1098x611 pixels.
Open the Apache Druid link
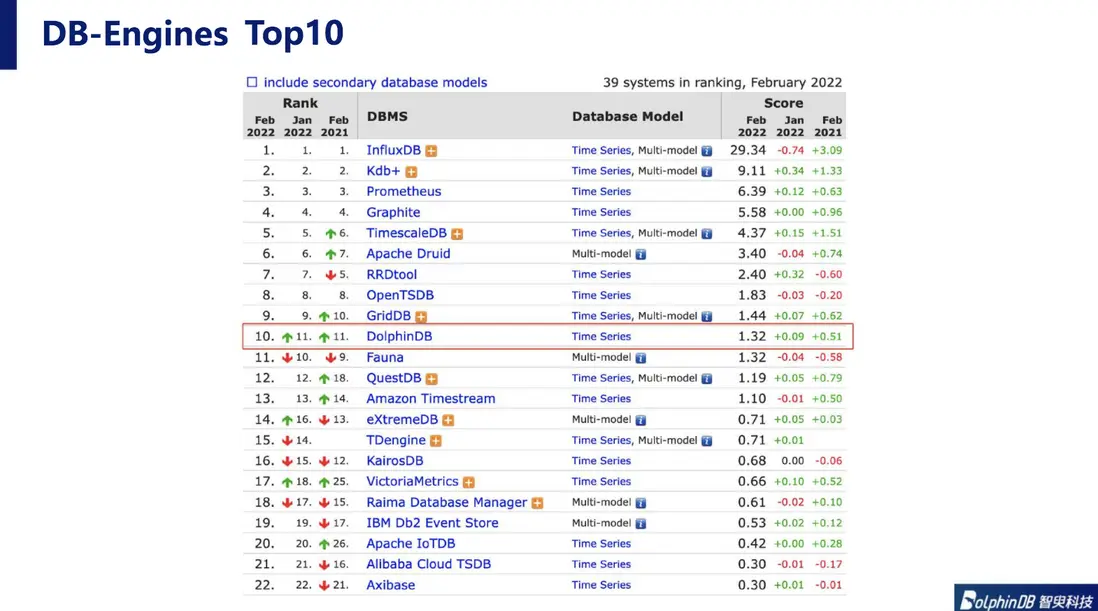[408, 254]
